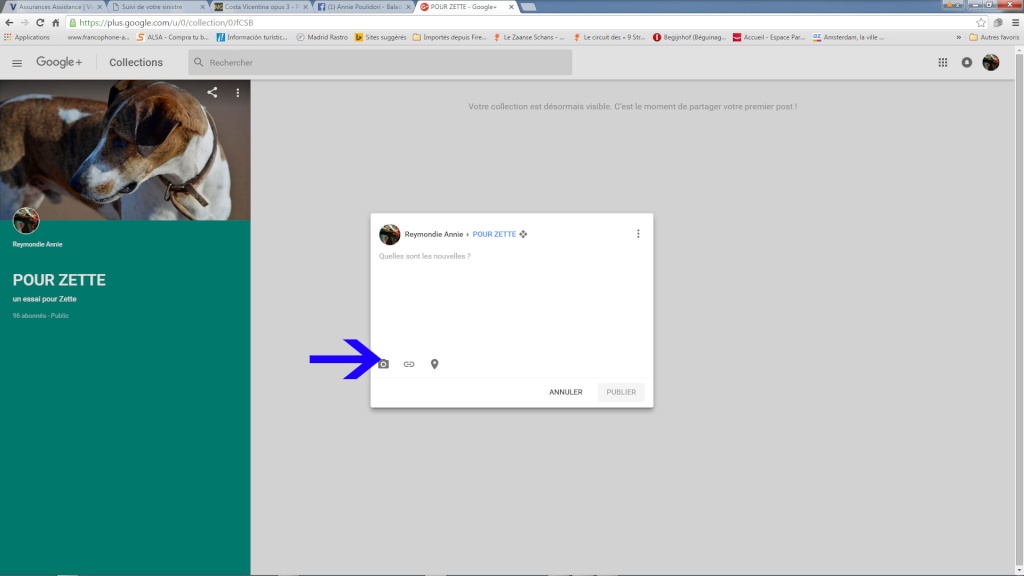Open the browser home page

click(56, 22)
